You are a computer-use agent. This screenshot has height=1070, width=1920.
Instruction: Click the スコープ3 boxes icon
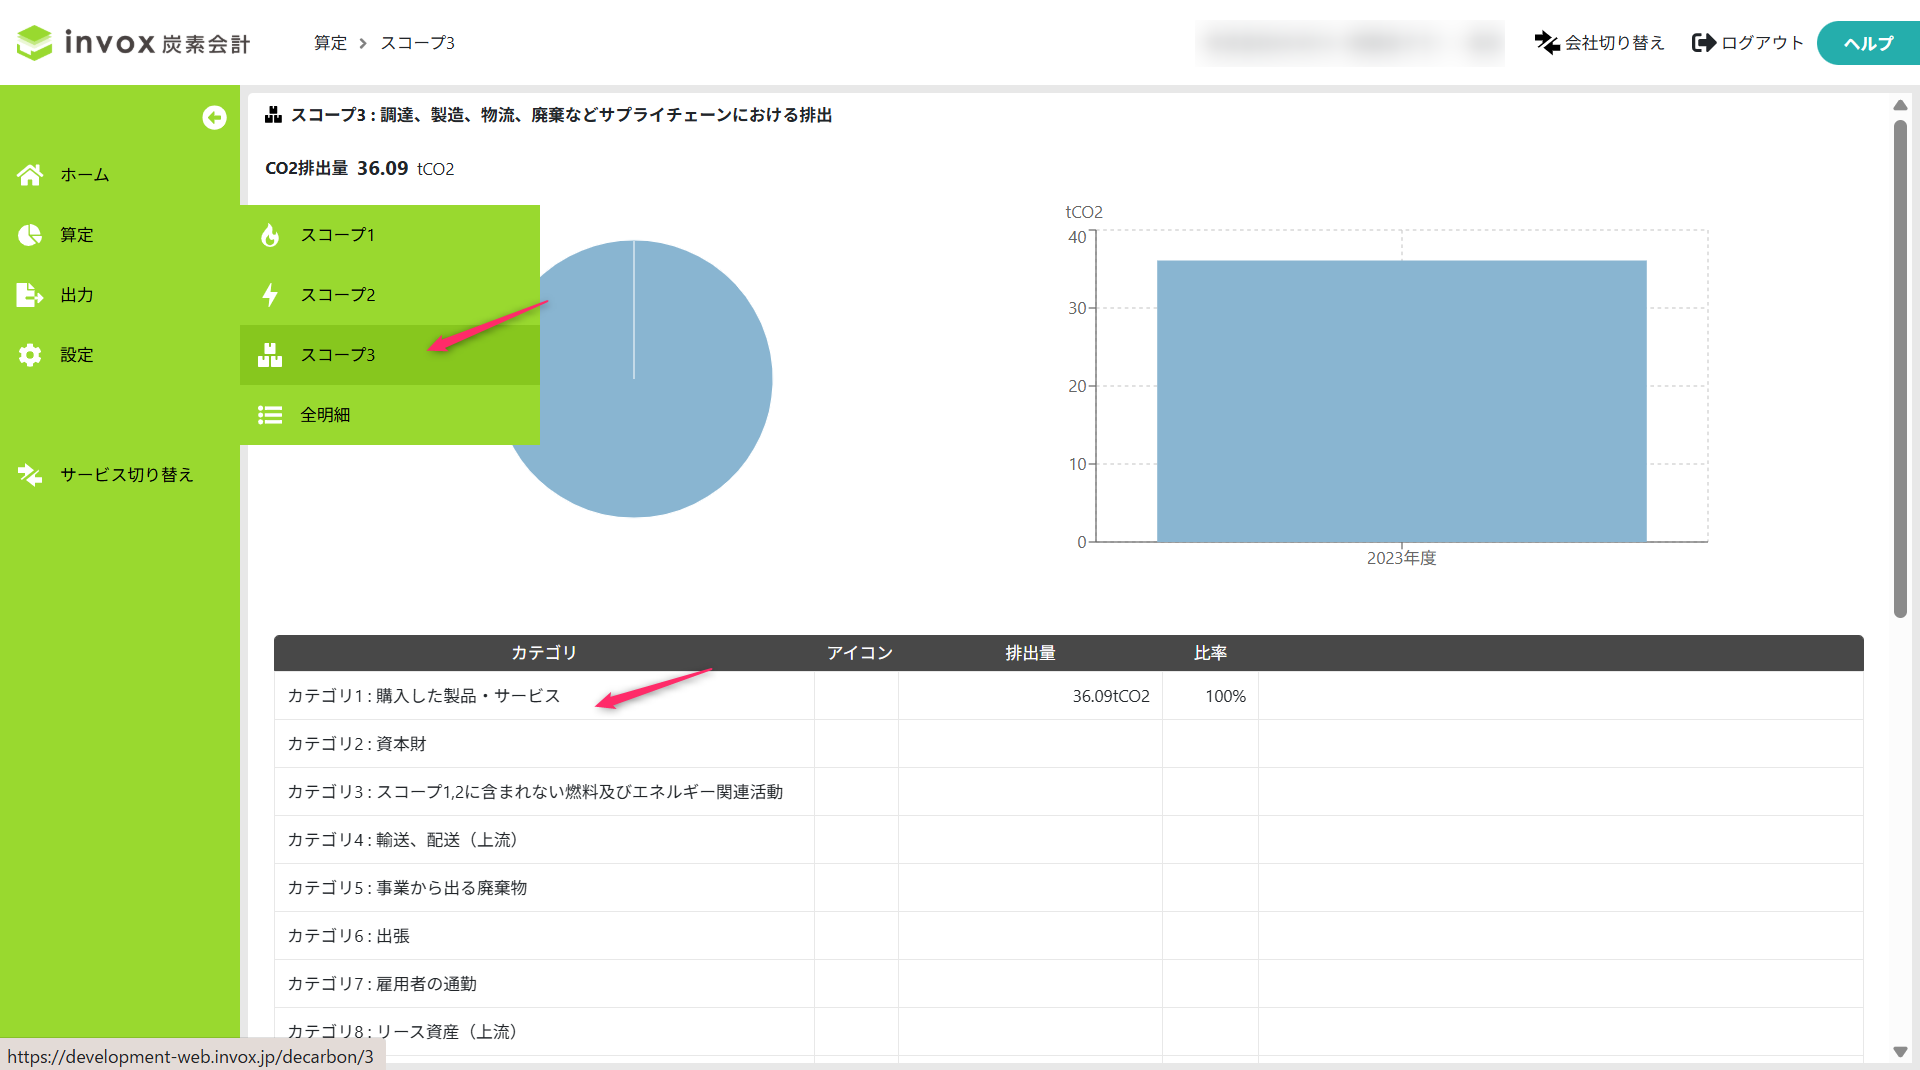point(270,355)
